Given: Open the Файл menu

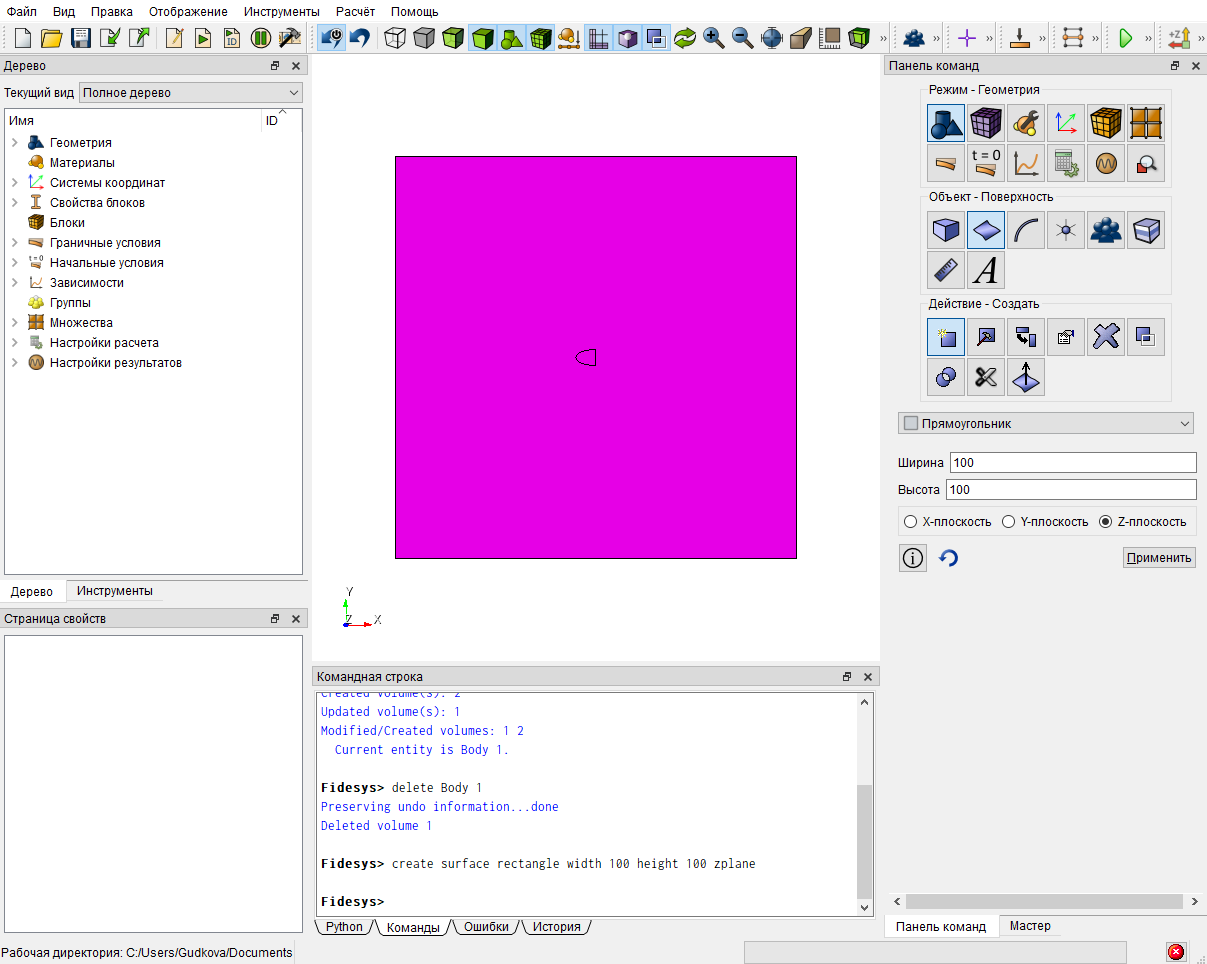Looking at the screenshot, I should [22, 11].
